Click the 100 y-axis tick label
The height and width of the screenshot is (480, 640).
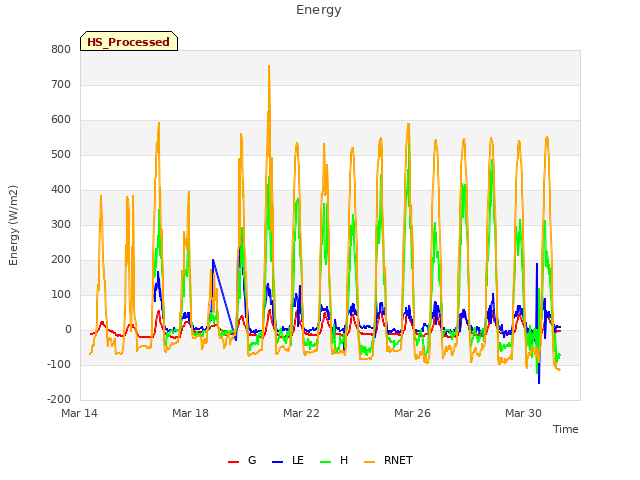pos(61,295)
